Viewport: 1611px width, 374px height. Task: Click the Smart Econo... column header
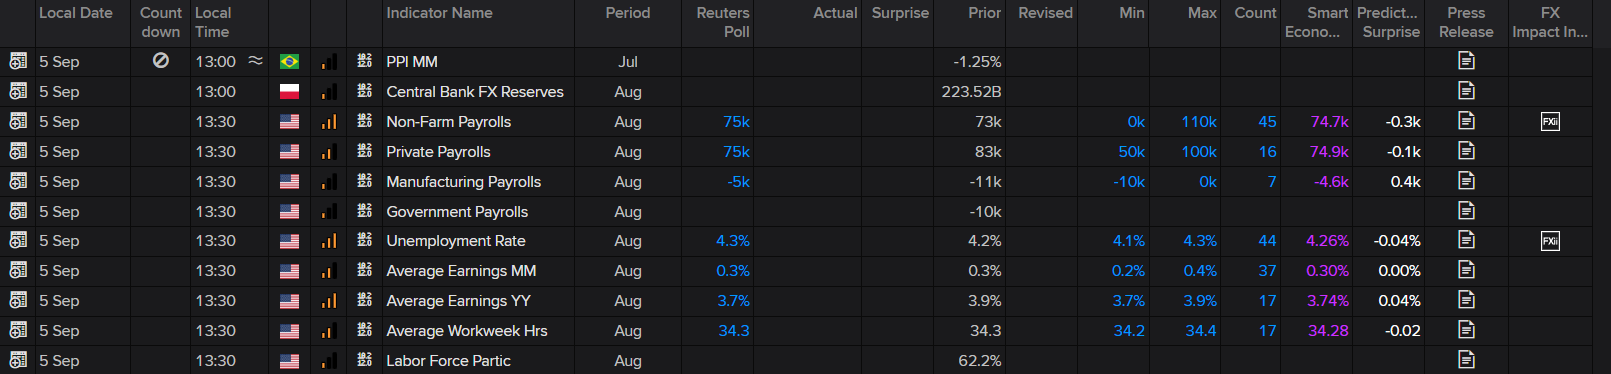click(x=1316, y=22)
